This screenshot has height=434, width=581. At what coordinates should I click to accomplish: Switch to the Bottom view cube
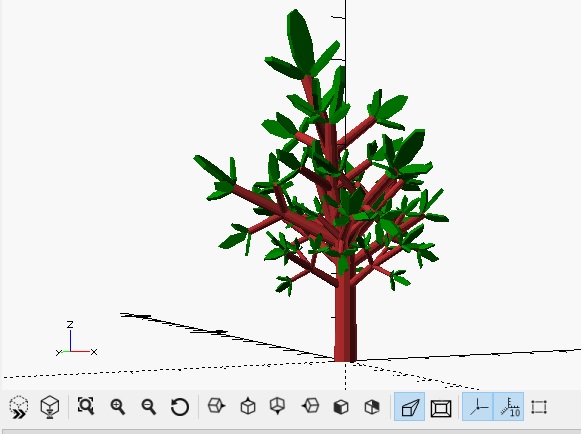click(x=278, y=406)
